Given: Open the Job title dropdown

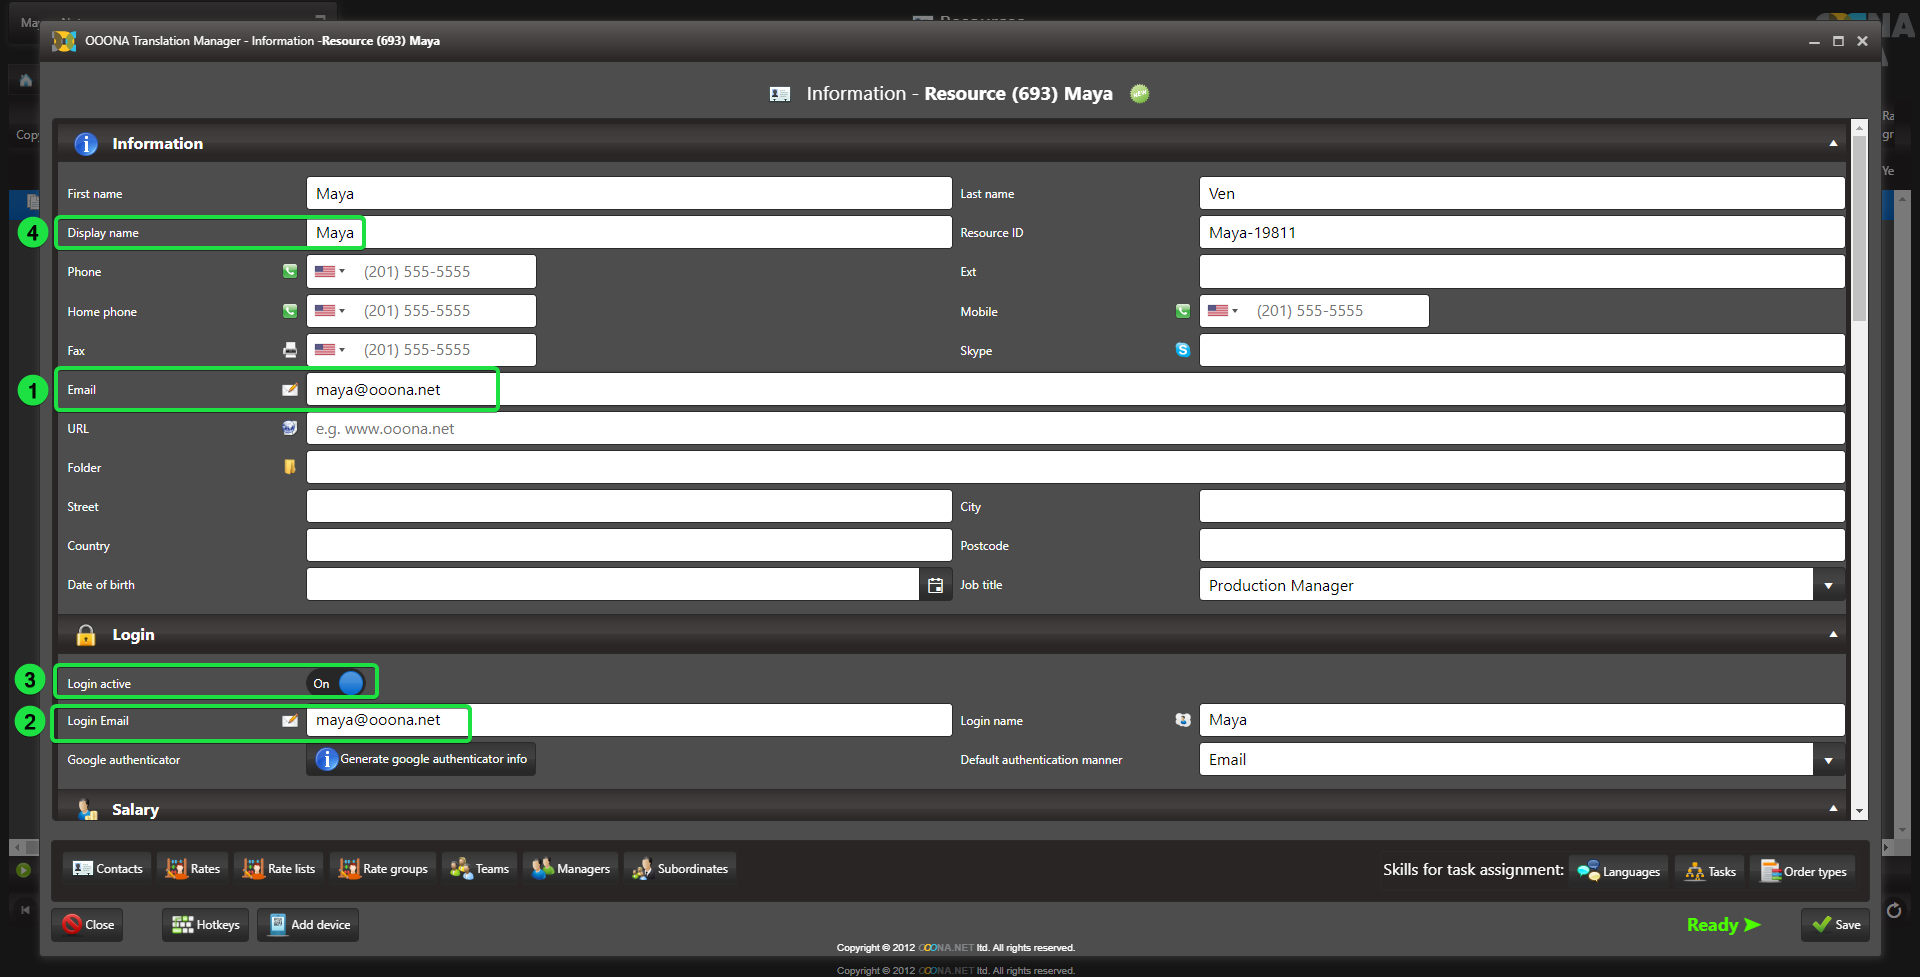Looking at the screenshot, I should [x=1828, y=585].
